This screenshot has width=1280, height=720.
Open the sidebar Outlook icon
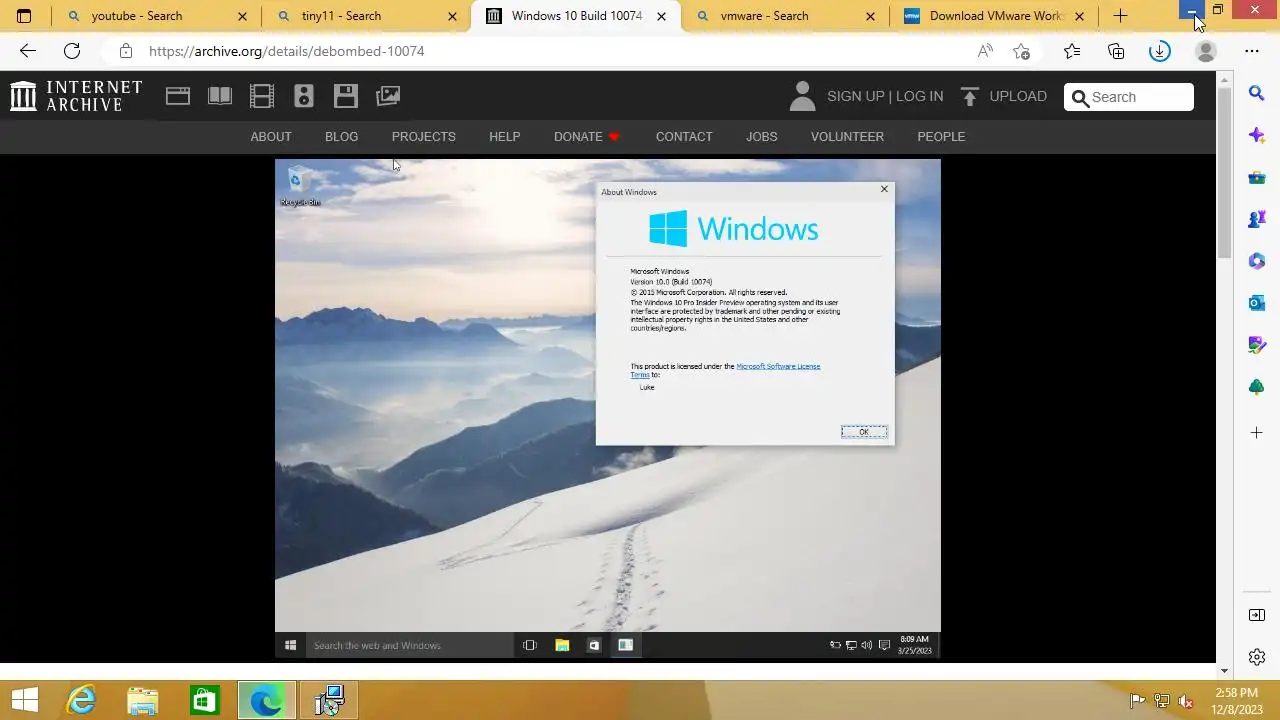pos(1257,303)
